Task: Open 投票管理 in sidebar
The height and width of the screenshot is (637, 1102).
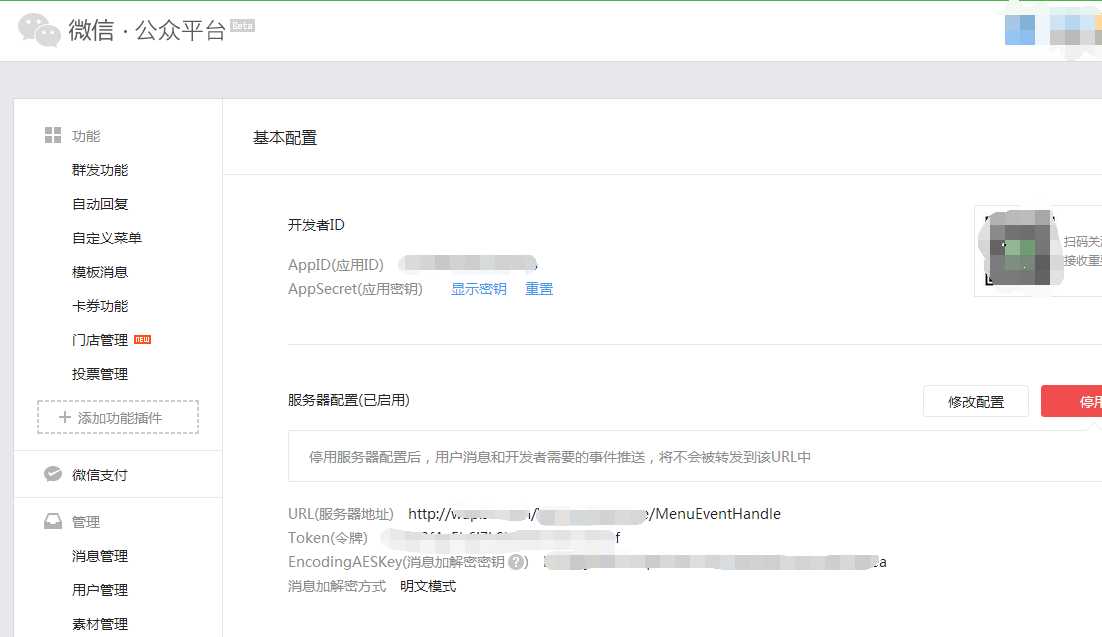Action: click(x=100, y=374)
